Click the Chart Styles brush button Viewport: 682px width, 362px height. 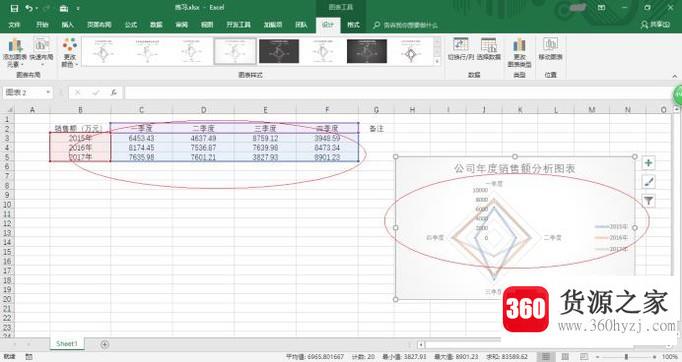click(x=649, y=182)
